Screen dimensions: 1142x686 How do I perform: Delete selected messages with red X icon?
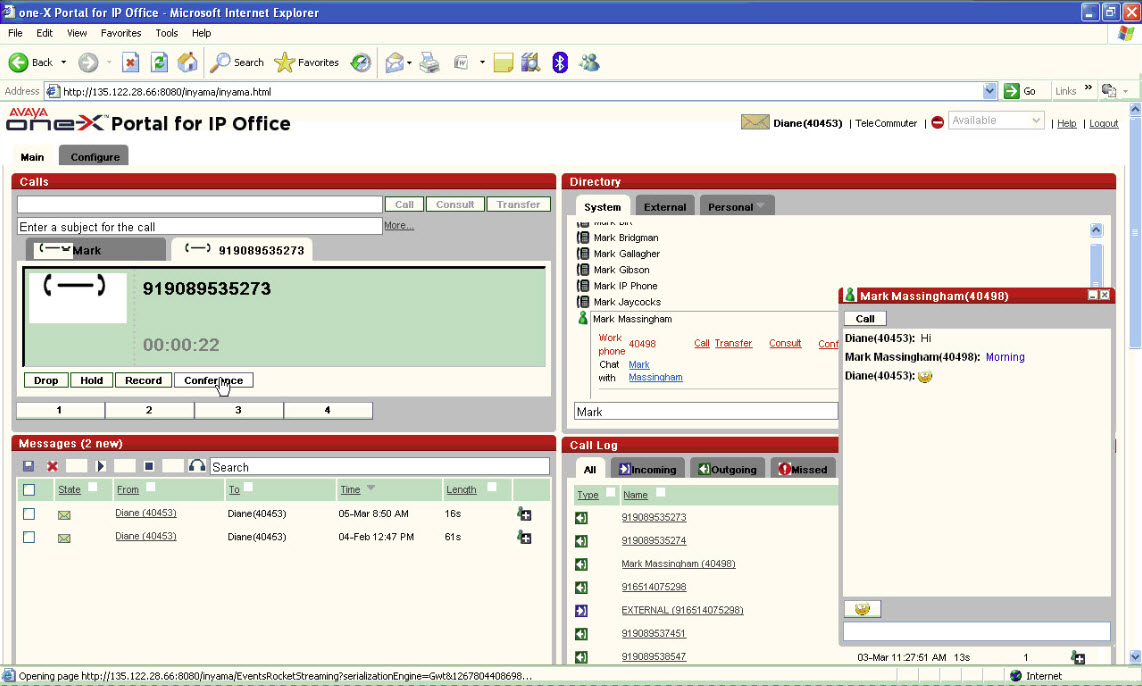coord(52,467)
